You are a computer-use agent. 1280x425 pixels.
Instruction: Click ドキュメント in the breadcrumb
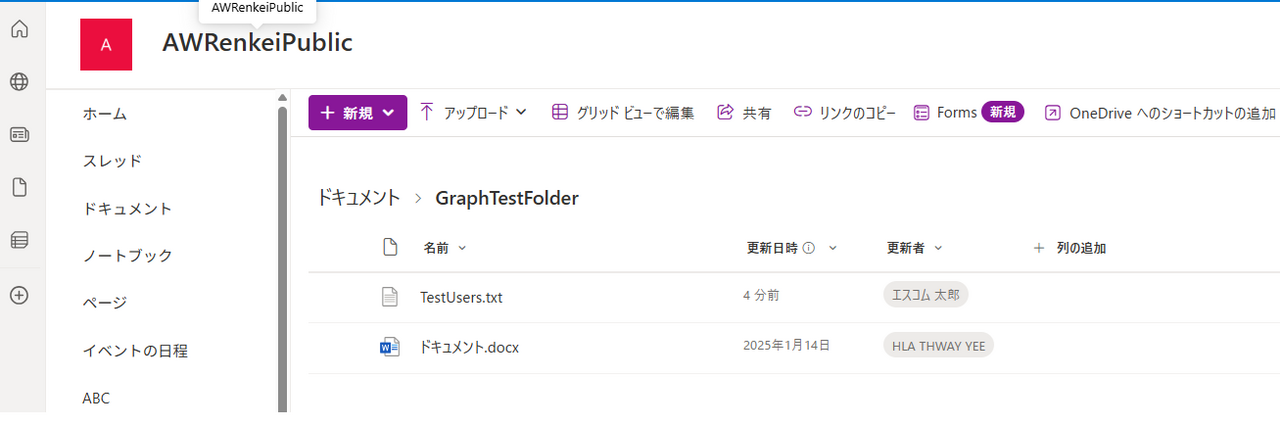click(x=358, y=198)
